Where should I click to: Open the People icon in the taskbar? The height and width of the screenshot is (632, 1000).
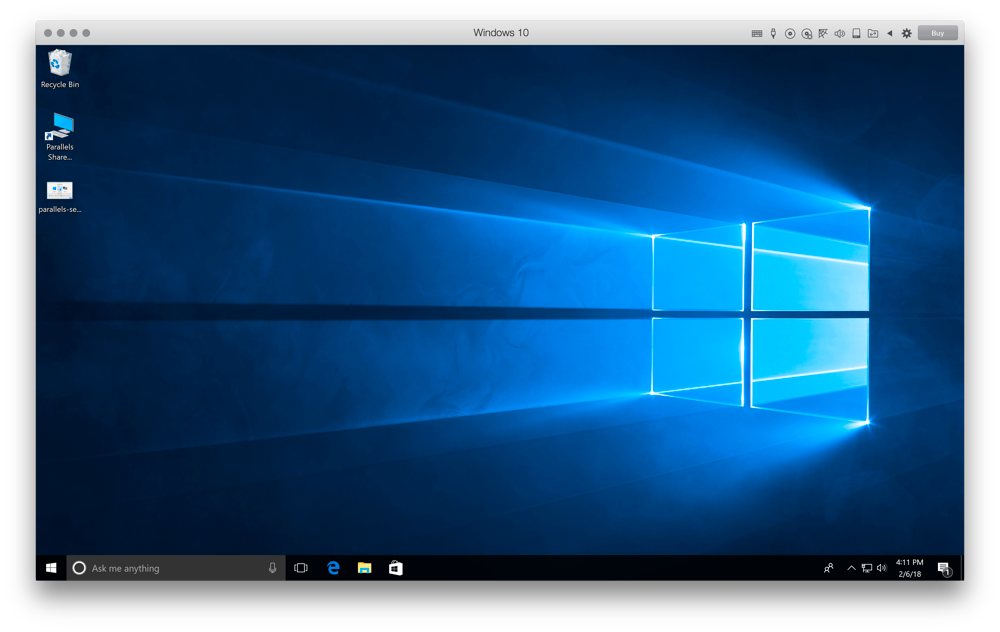tap(828, 568)
